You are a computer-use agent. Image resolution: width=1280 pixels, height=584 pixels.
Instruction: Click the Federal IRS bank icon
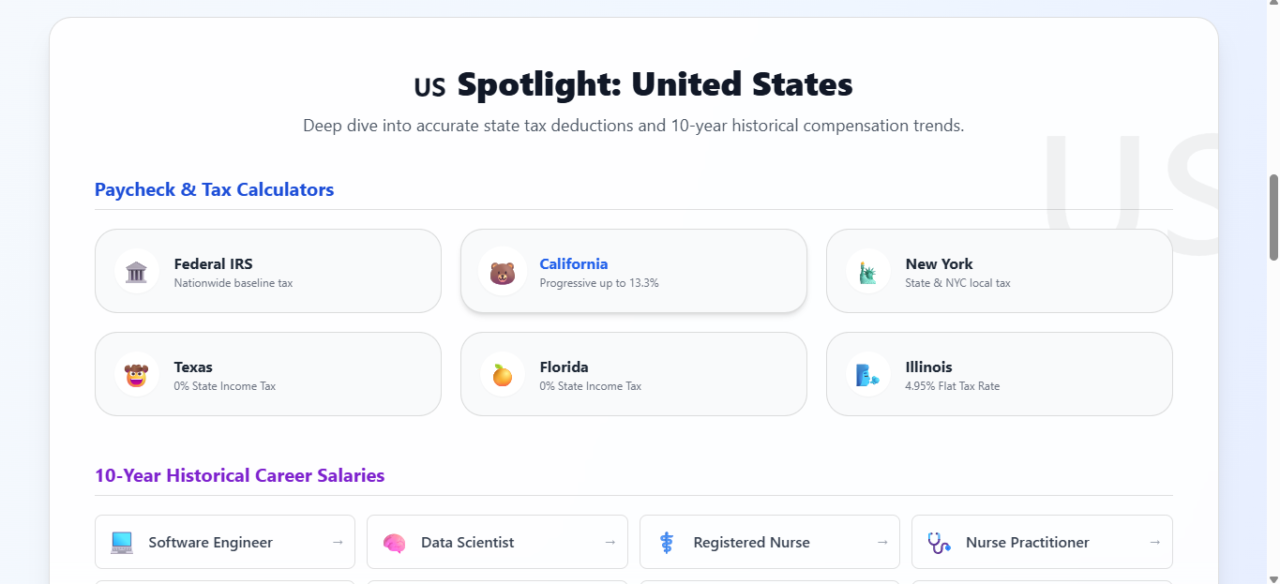136,270
